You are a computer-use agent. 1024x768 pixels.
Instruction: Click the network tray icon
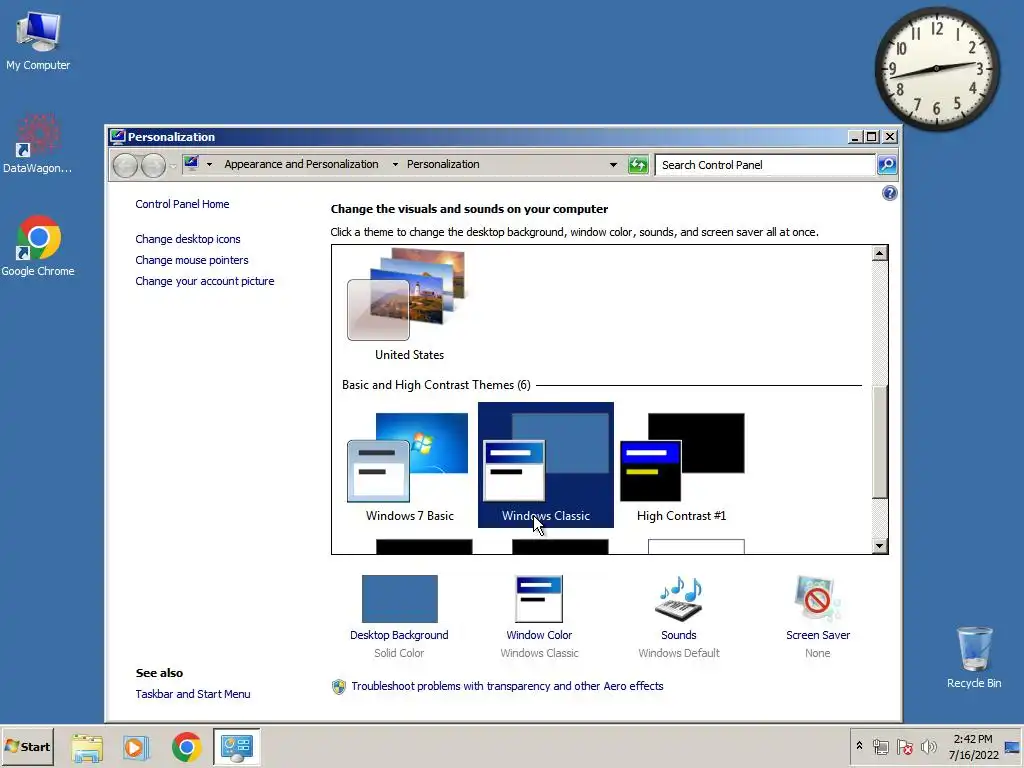point(880,747)
